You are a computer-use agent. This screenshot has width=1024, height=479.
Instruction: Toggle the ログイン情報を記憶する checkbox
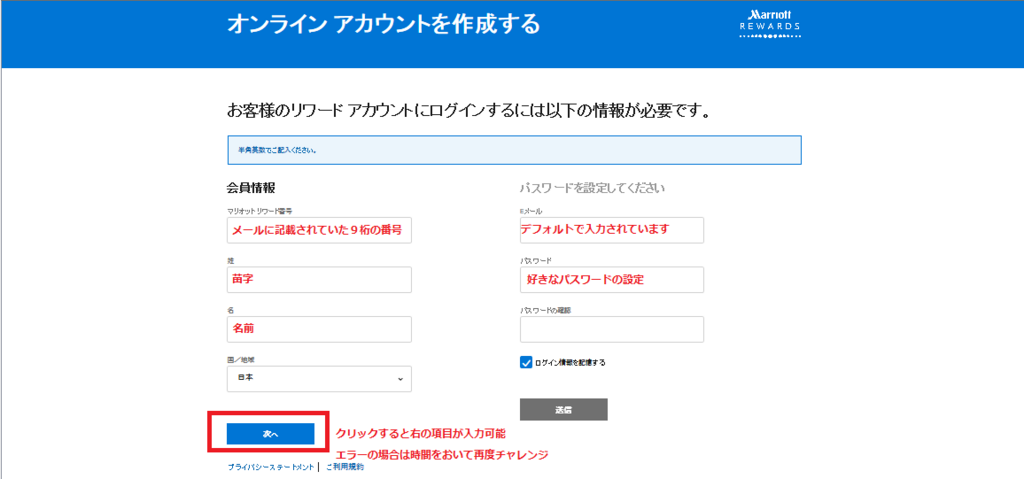(526, 363)
